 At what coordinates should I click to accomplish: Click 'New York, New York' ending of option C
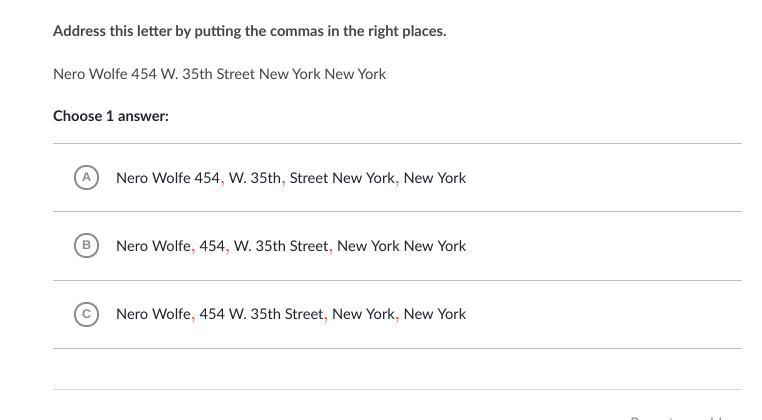coord(399,314)
